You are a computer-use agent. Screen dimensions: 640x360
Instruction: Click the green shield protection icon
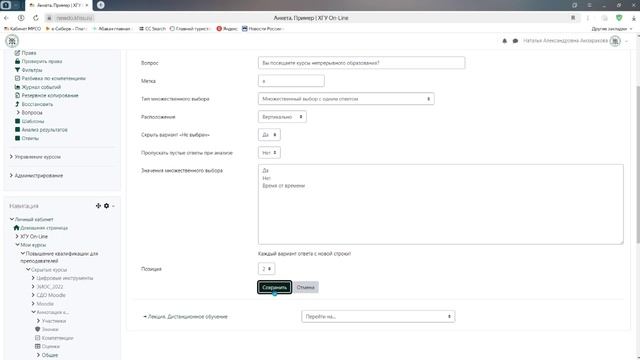(x=619, y=18)
